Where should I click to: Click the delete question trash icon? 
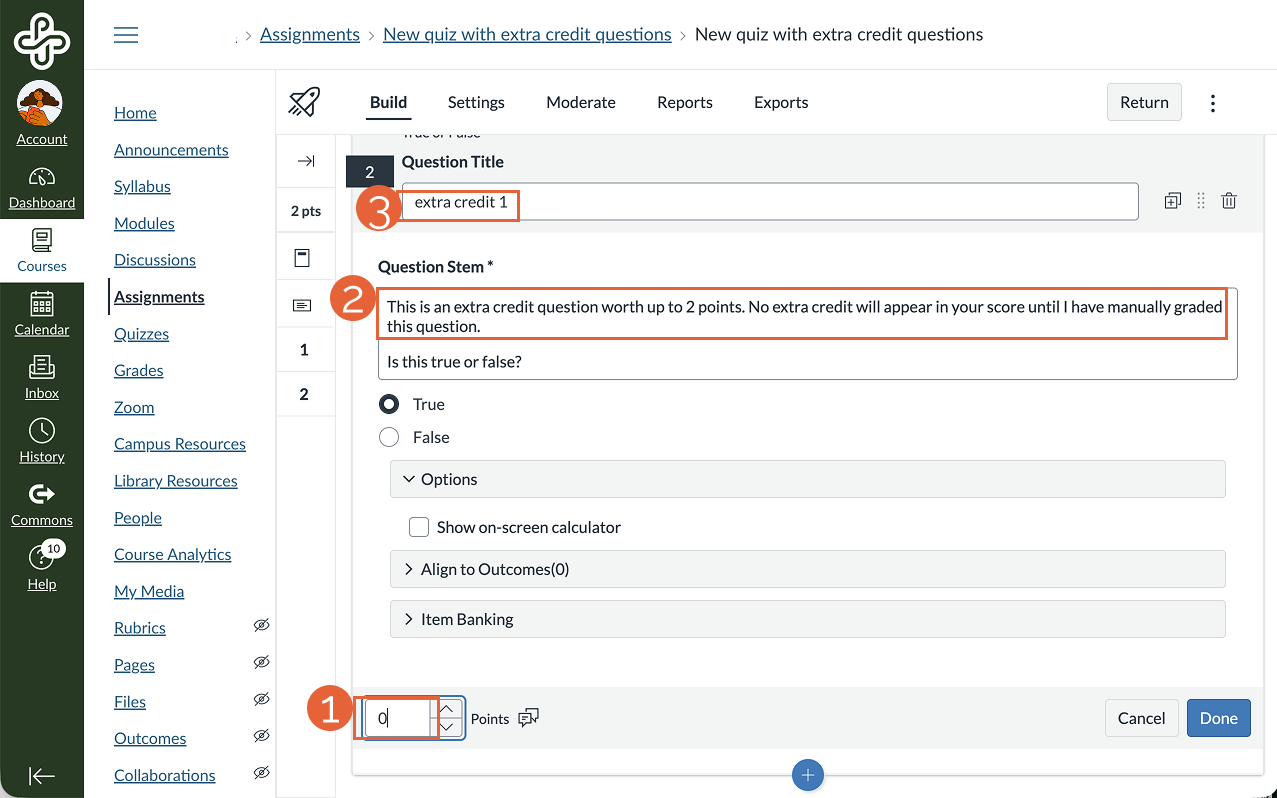(x=1229, y=201)
